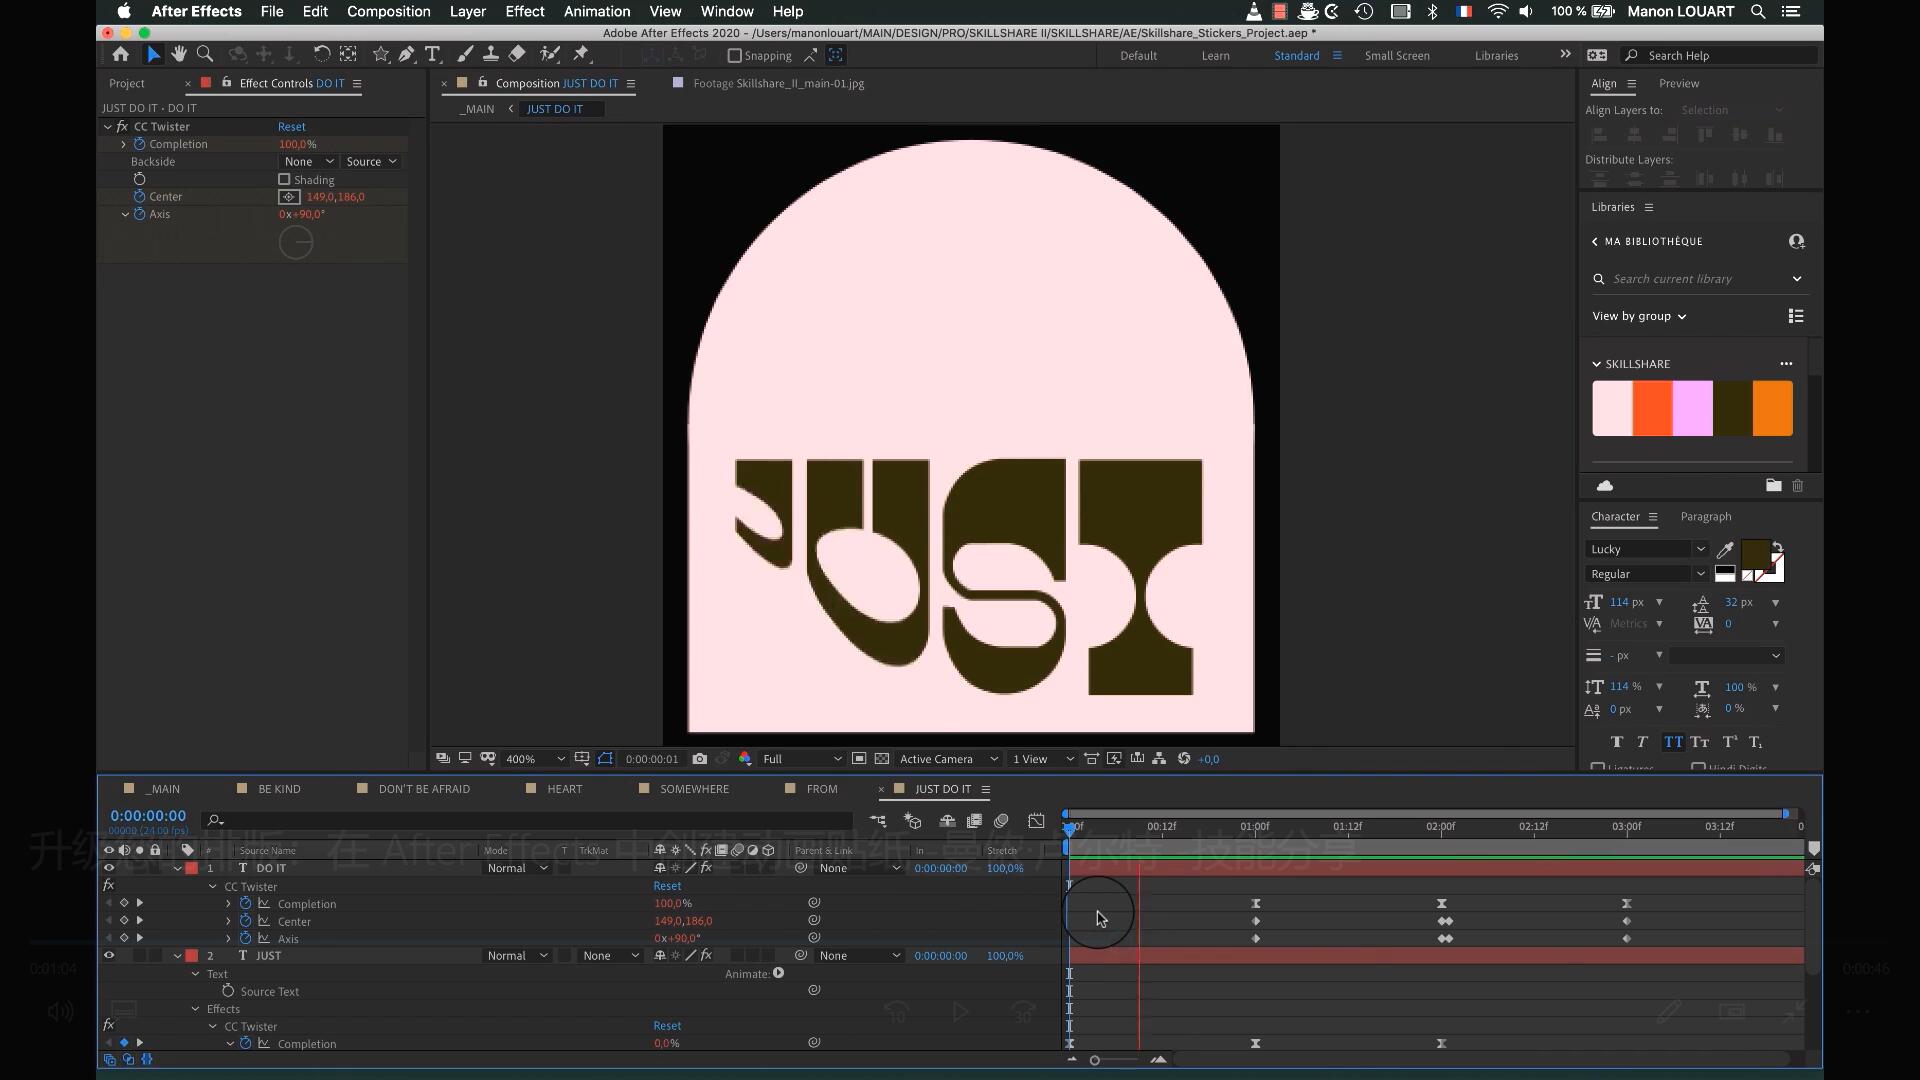Open the Animation menu
1920x1080 pixels.
point(597,12)
